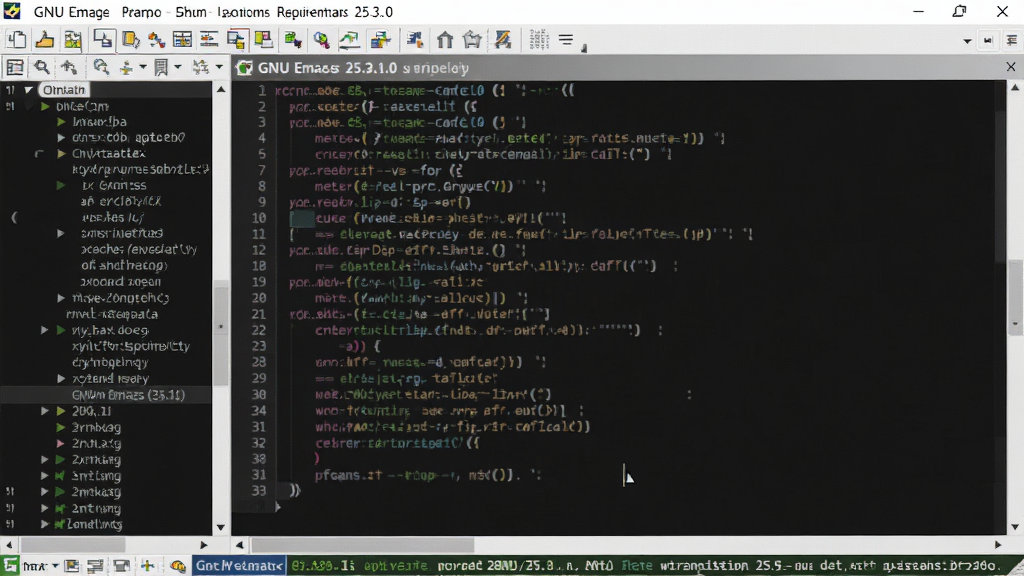The width and height of the screenshot is (1024, 576).
Task: Collapse the root tree node labeled Otmatn
Action: 28,90
